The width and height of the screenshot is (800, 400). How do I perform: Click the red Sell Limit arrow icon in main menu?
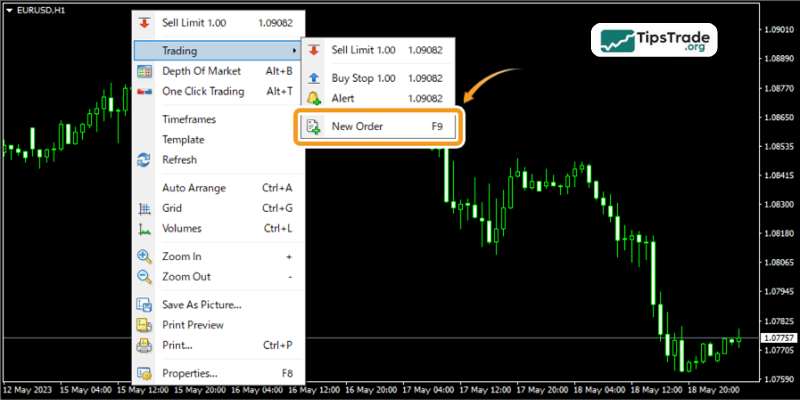(145, 22)
